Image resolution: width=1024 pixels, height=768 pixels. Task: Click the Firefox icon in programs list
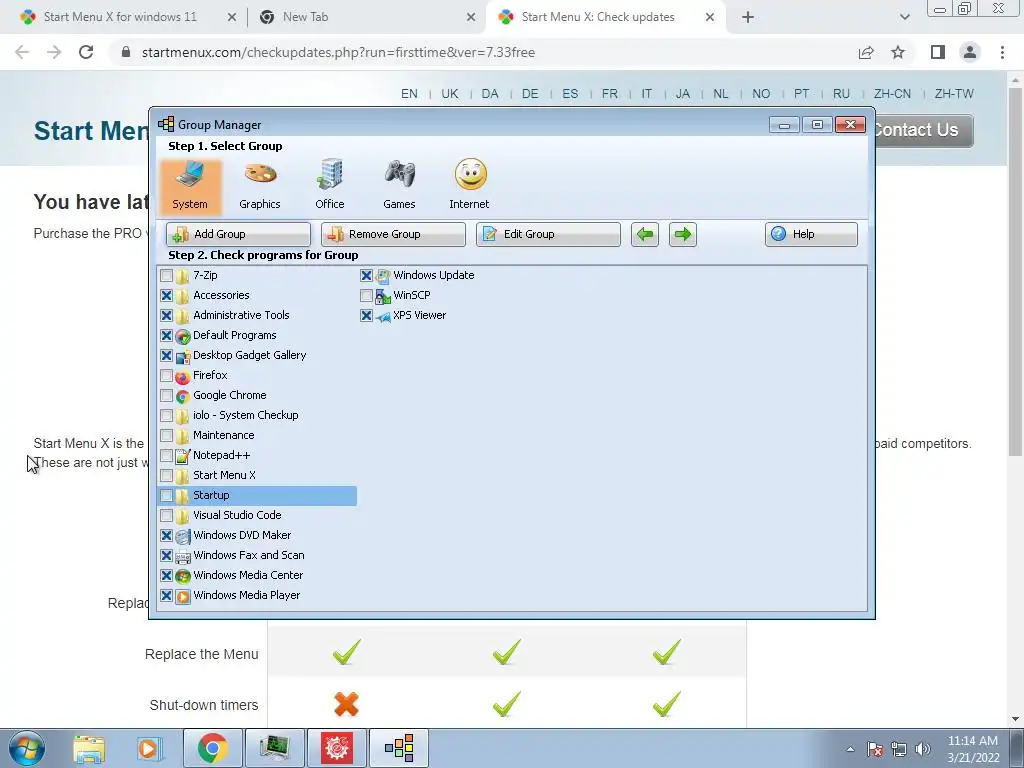point(183,376)
